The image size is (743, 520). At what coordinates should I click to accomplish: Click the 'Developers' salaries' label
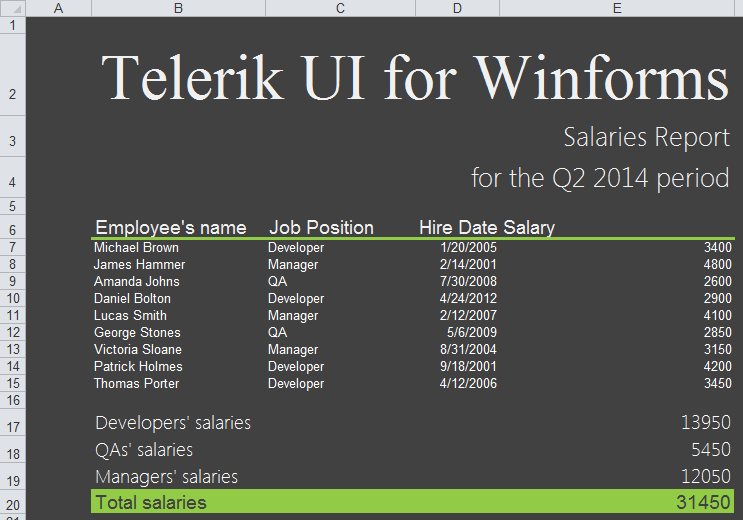tap(173, 423)
